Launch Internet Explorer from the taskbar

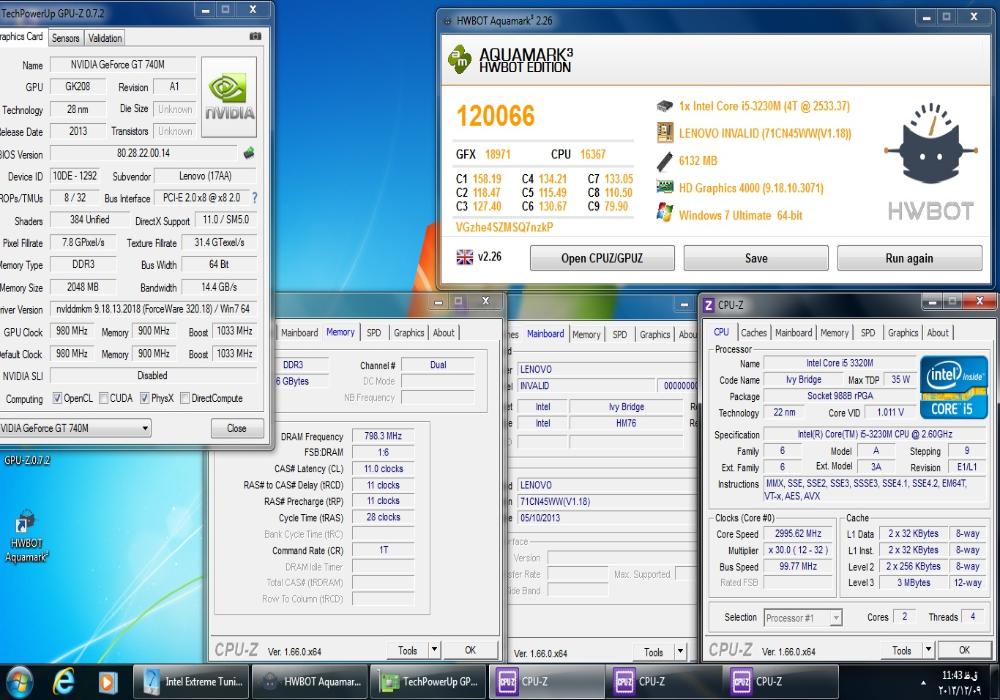pyautogui.click(x=64, y=682)
